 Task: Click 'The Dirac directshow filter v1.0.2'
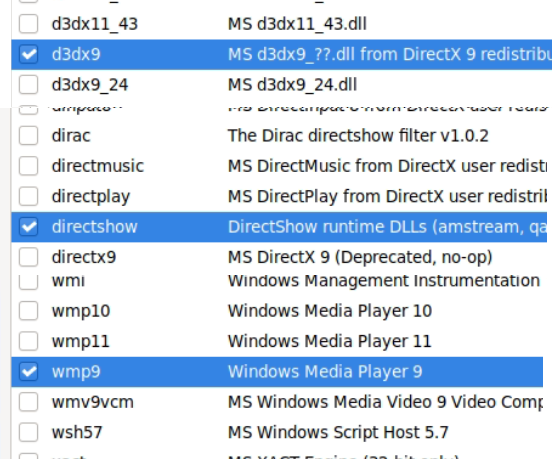tap(358, 136)
